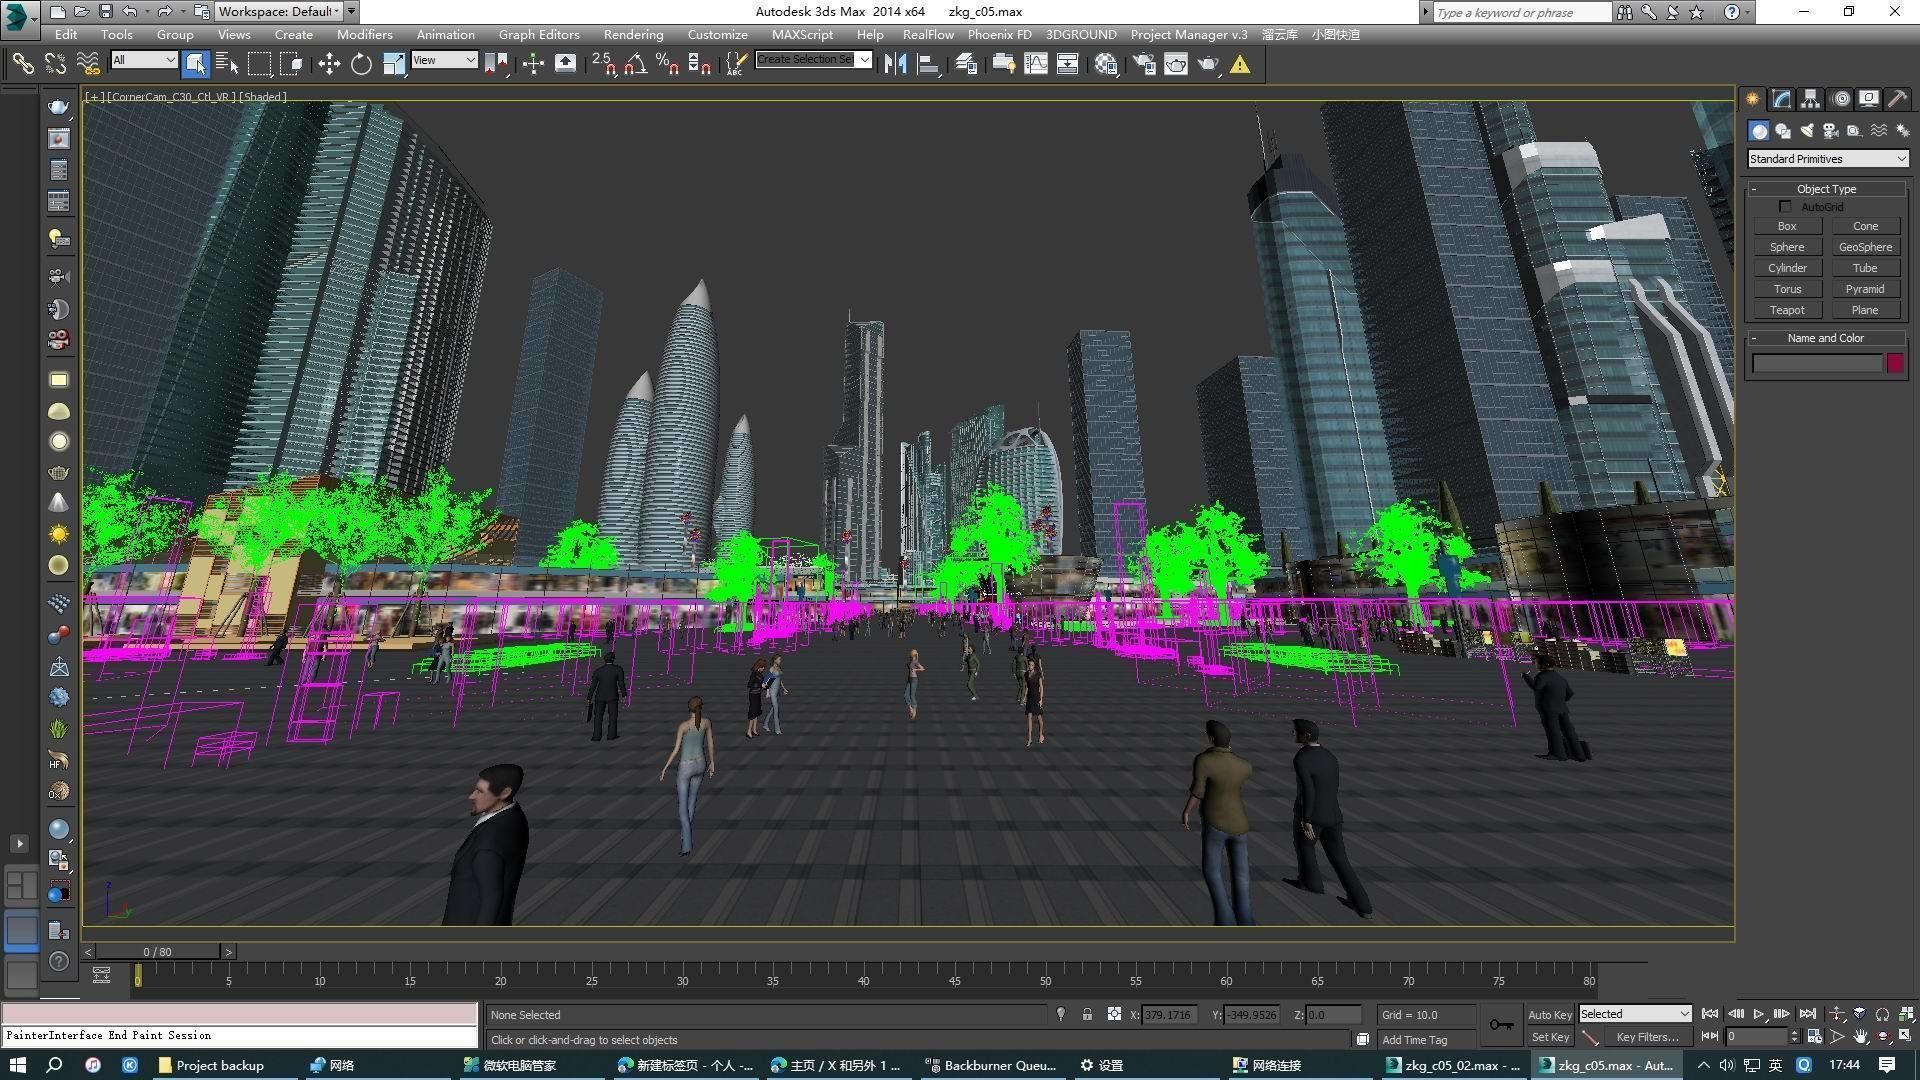Toggle Auto Key animation mode

(1550, 1015)
